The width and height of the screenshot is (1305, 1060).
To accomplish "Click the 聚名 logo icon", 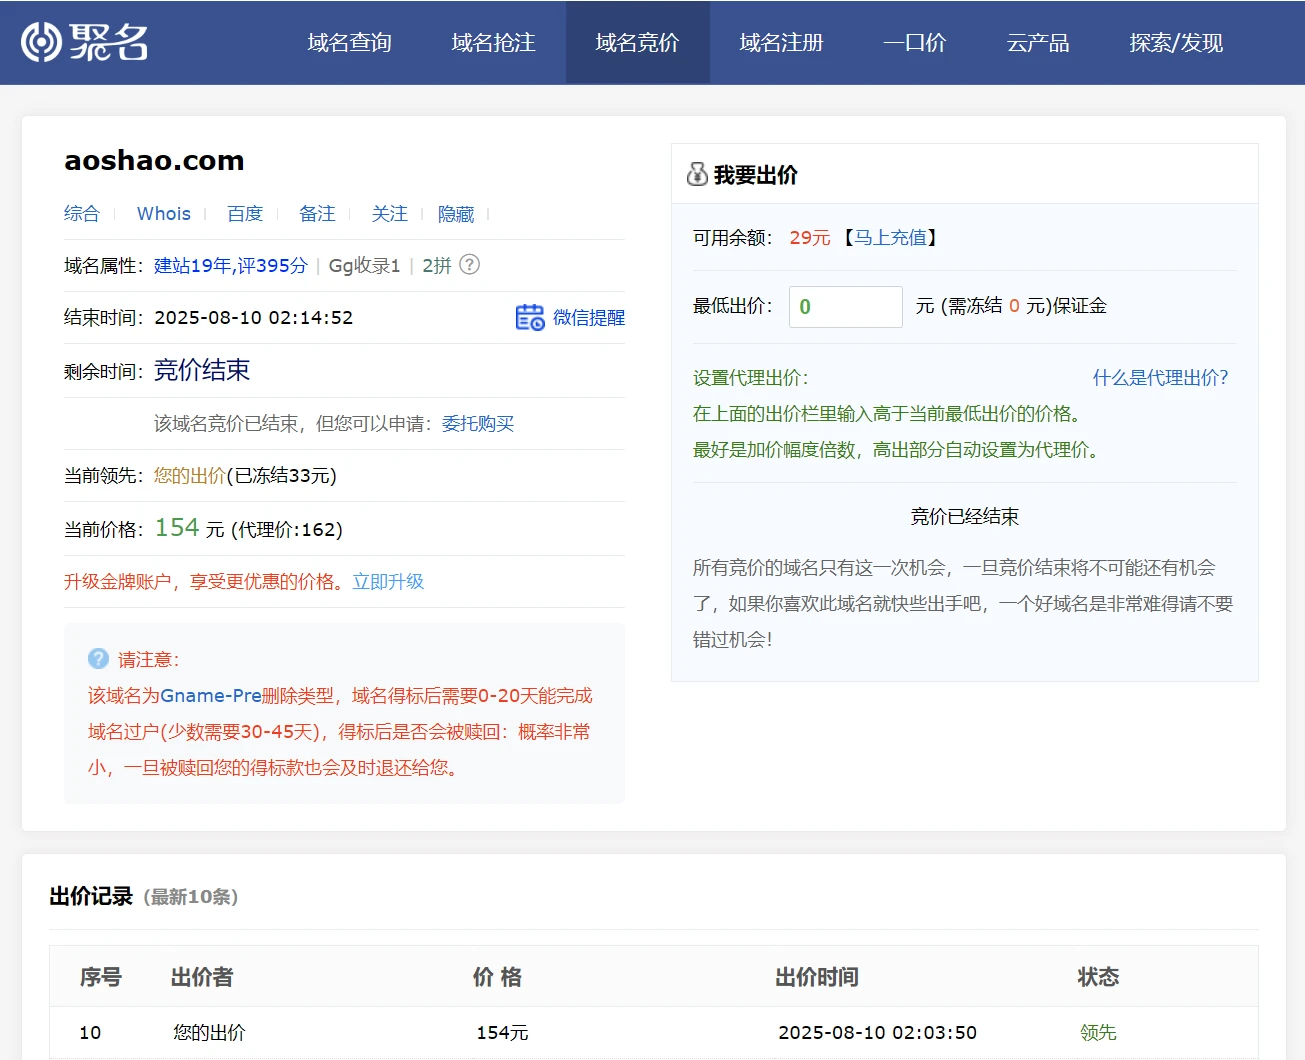I will (x=42, y=42).
